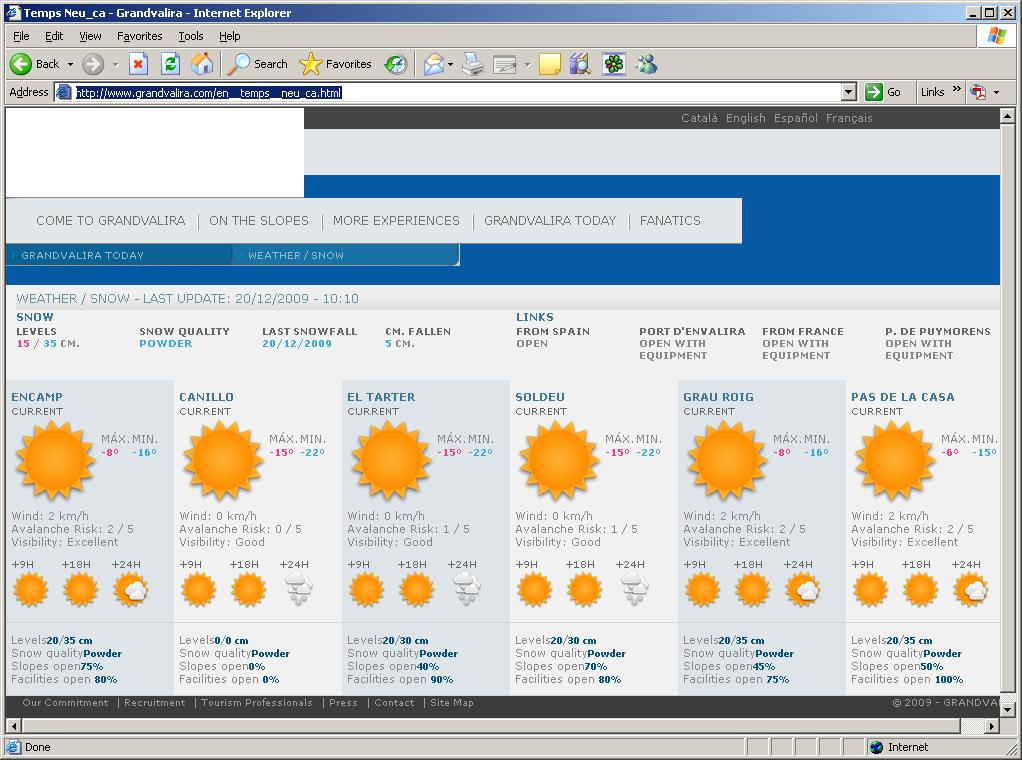Click the Internet zone status indicator
Screen dimensions: 1022x760
pos(899,747)
